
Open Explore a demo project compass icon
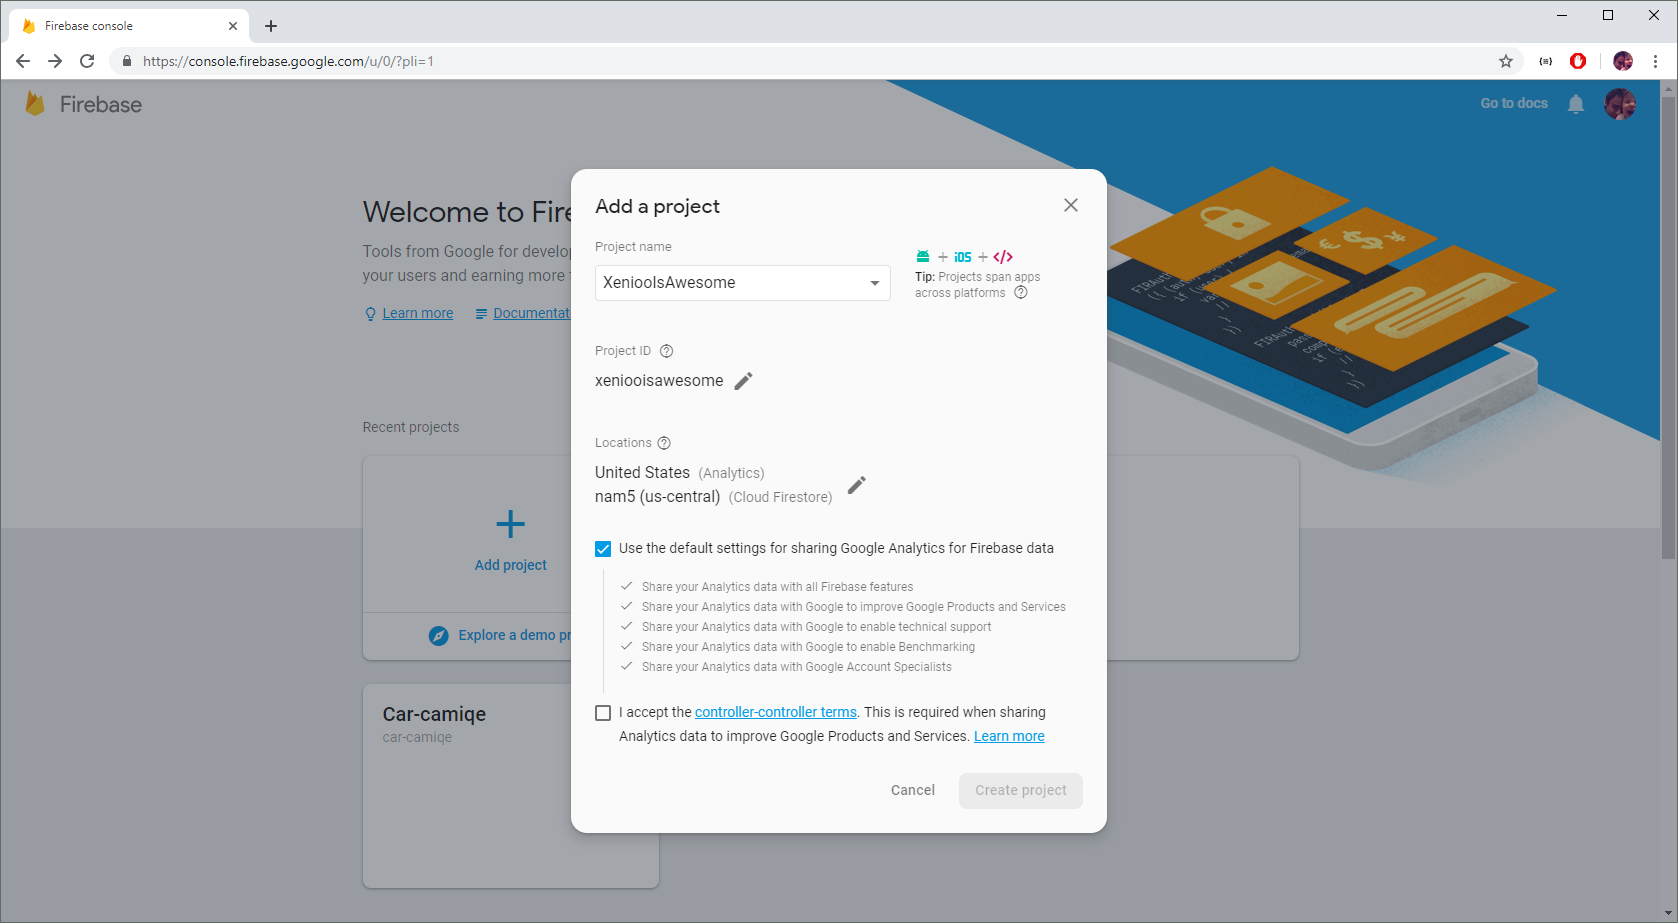(439, 635)
